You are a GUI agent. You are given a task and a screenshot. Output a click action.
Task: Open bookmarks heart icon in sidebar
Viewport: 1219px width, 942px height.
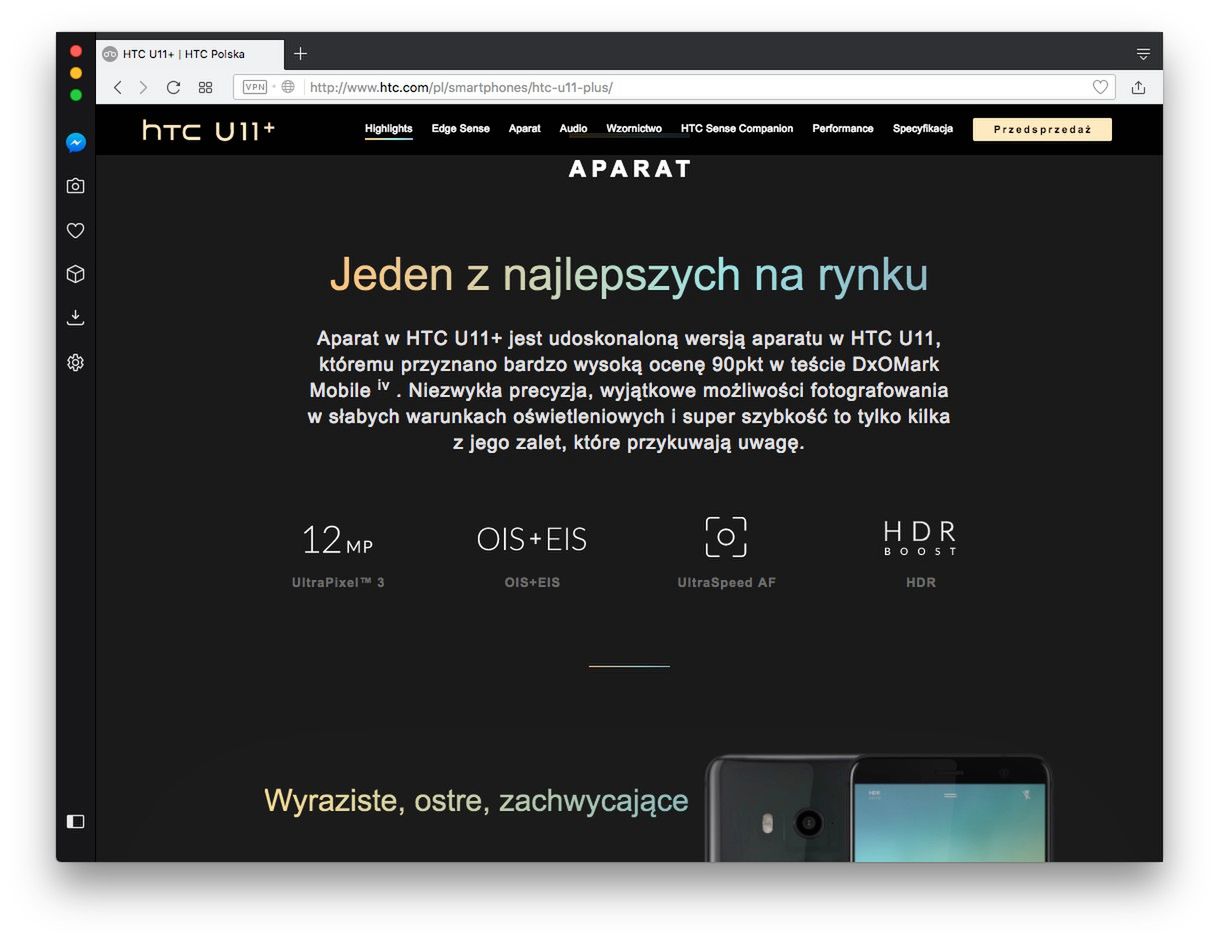pyautogui.click(x=76, y=230)
